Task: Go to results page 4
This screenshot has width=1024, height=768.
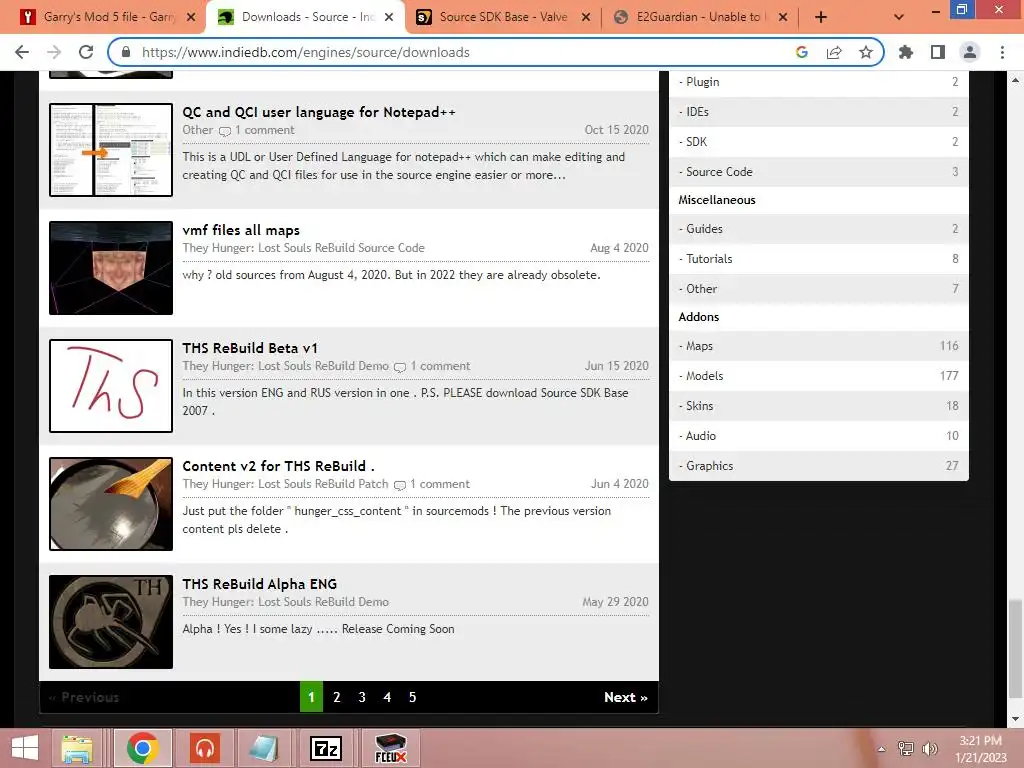Action: click(387, 697)
